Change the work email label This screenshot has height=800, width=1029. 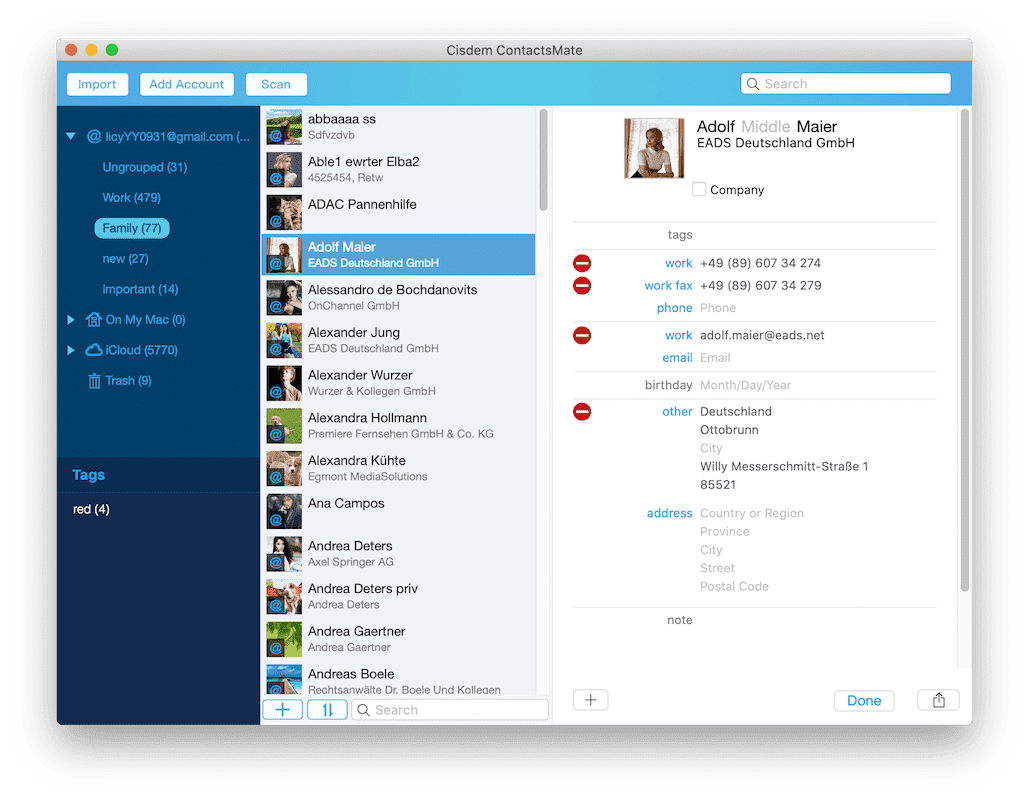coord(679,335)
